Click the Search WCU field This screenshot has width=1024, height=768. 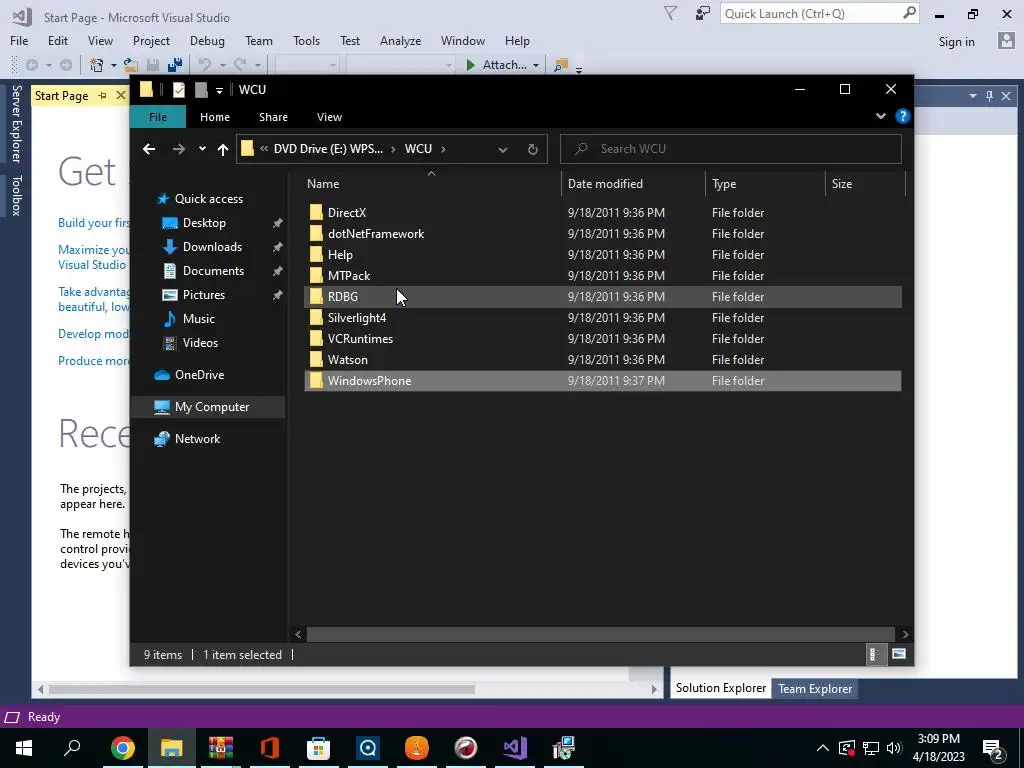coord(731,149)
